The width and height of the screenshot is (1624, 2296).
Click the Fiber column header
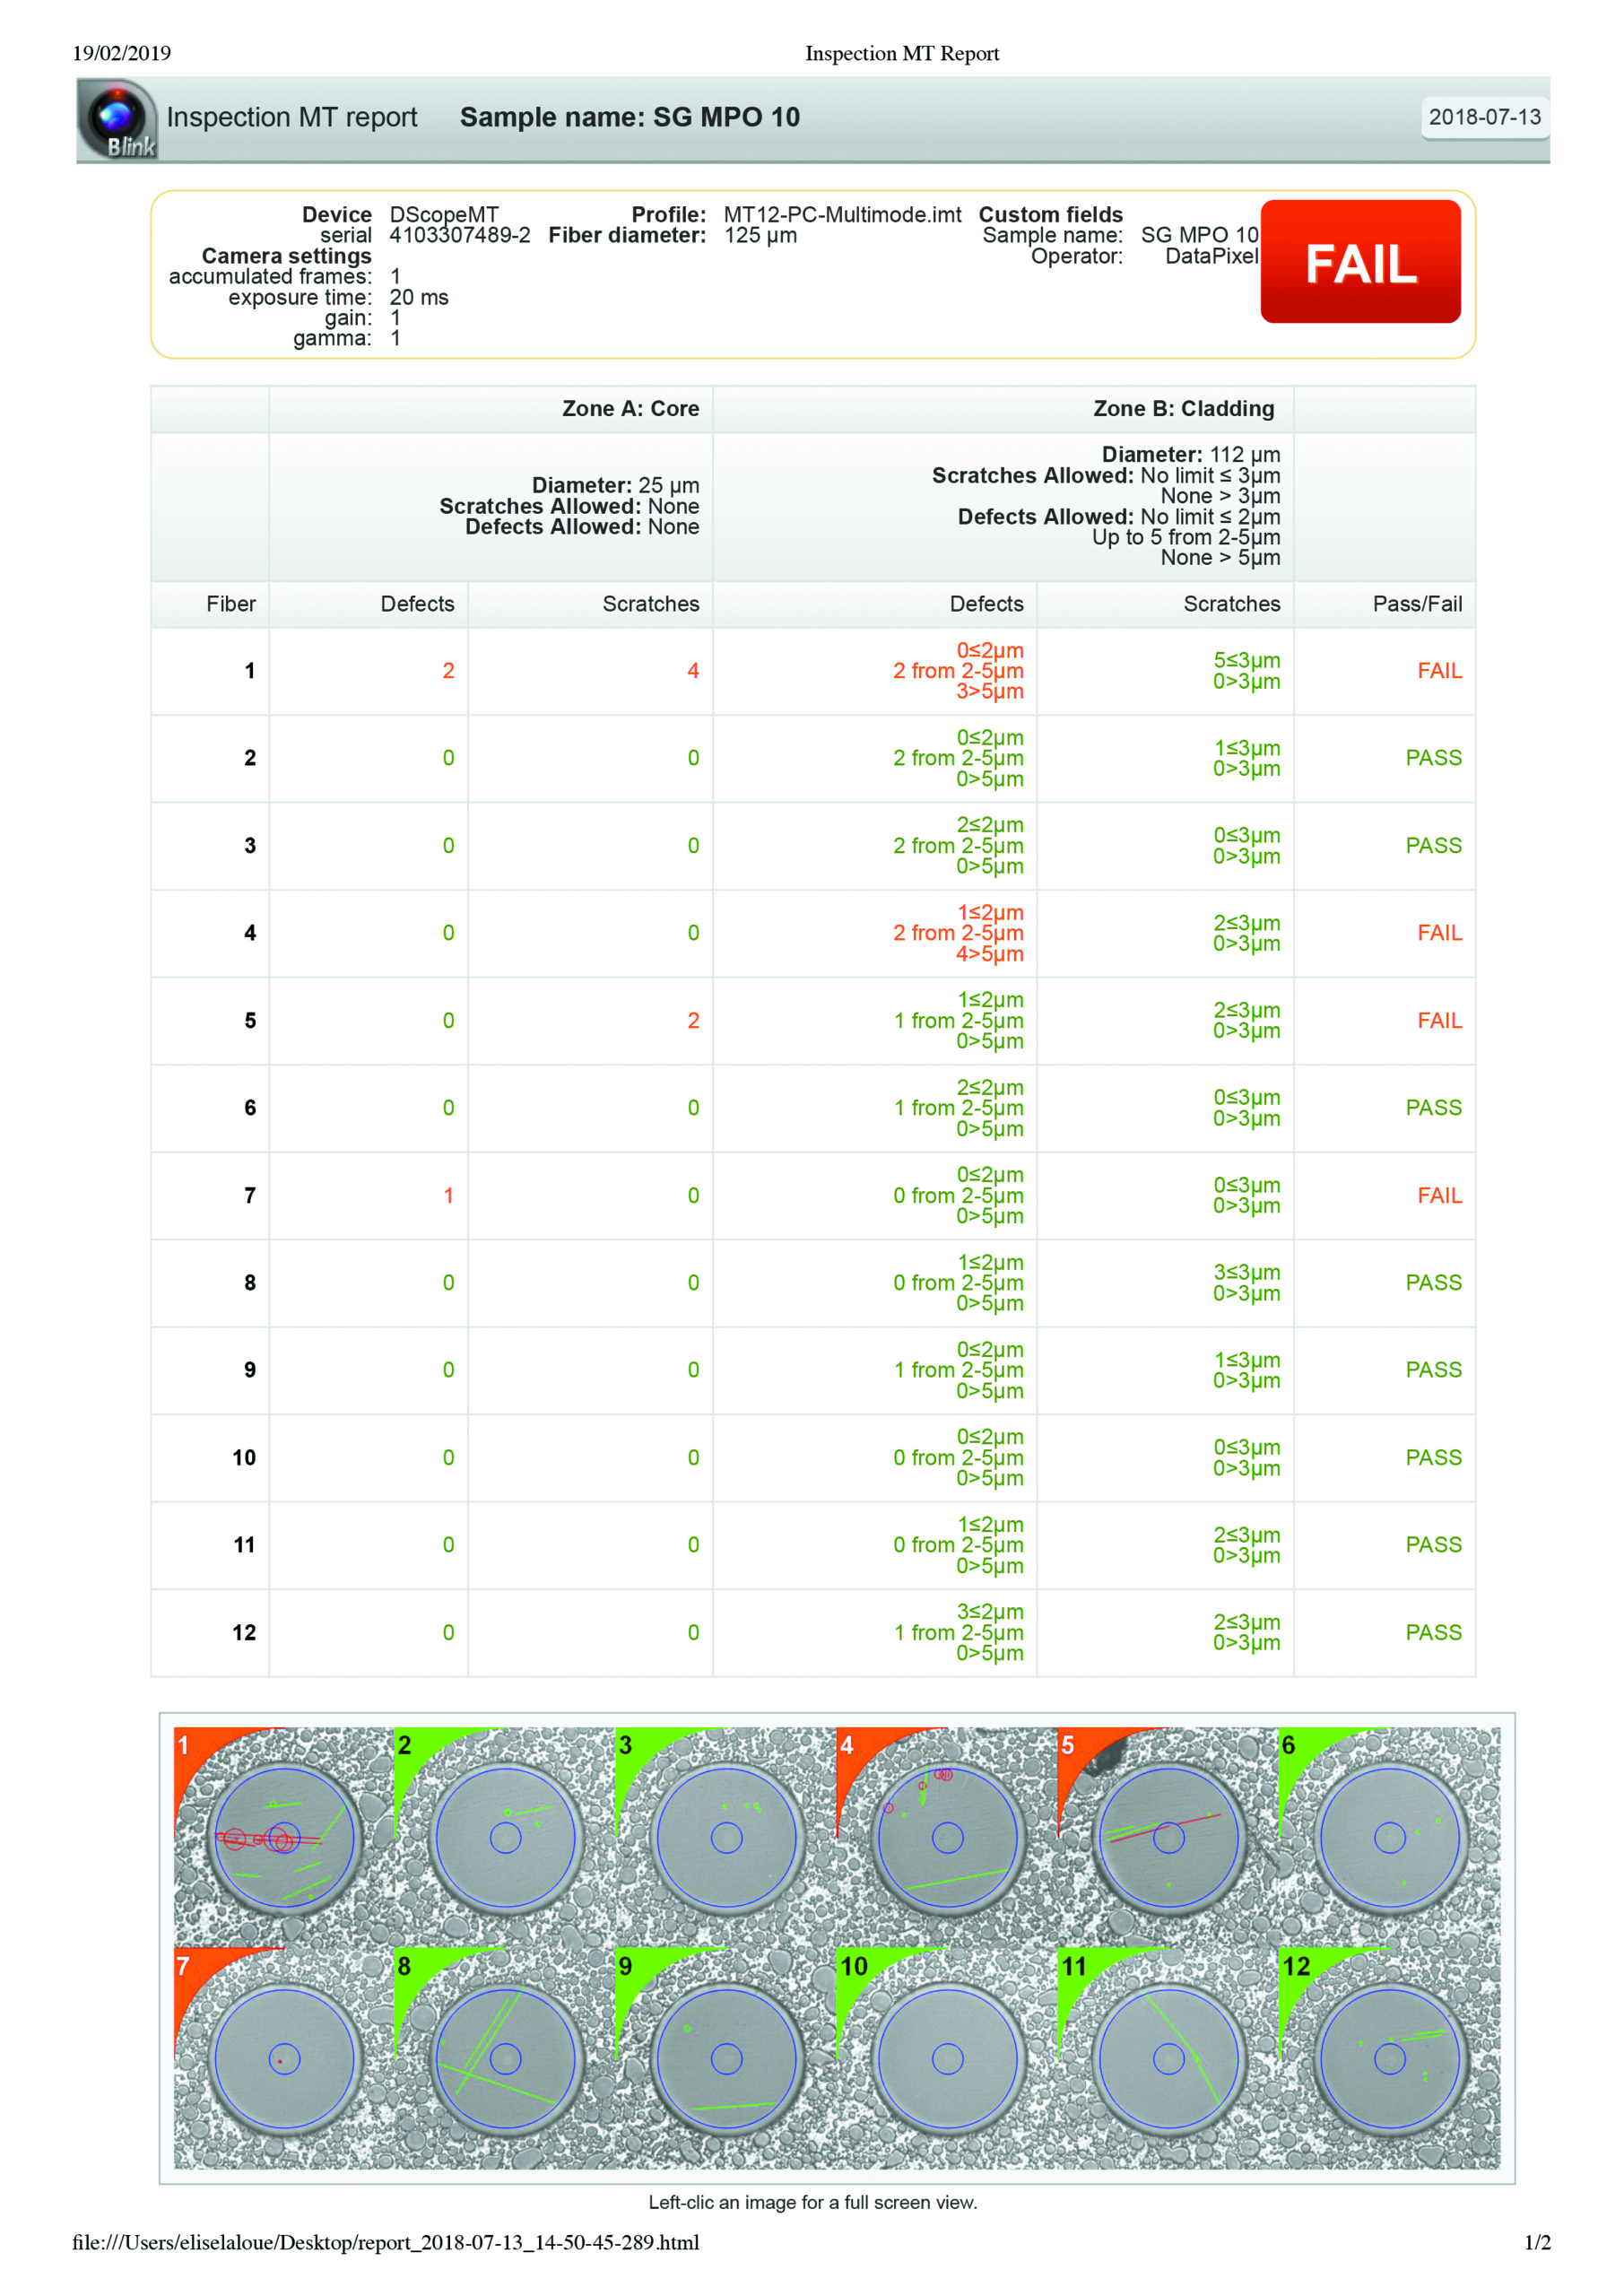click(231, 604)
